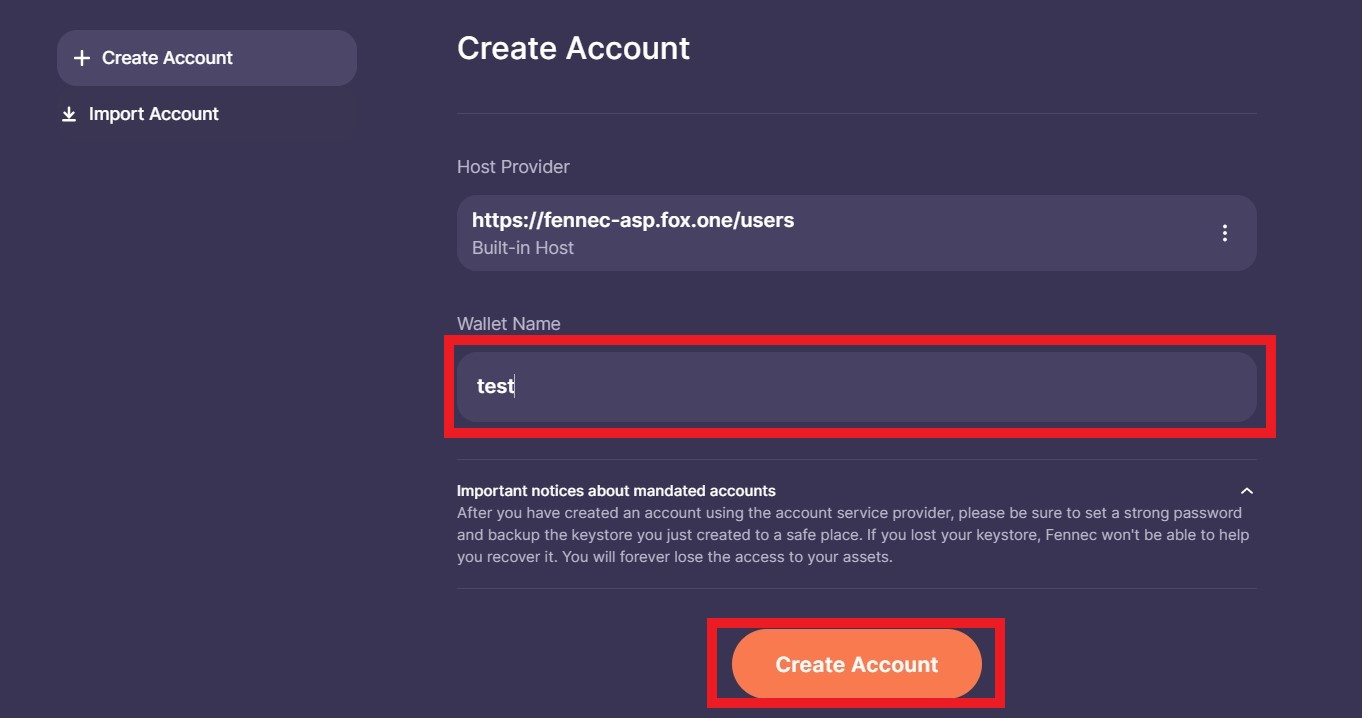Switch to the Import Account sidebar tab
Viewport: 1362px width, 718px height.
tap(153, 114)
